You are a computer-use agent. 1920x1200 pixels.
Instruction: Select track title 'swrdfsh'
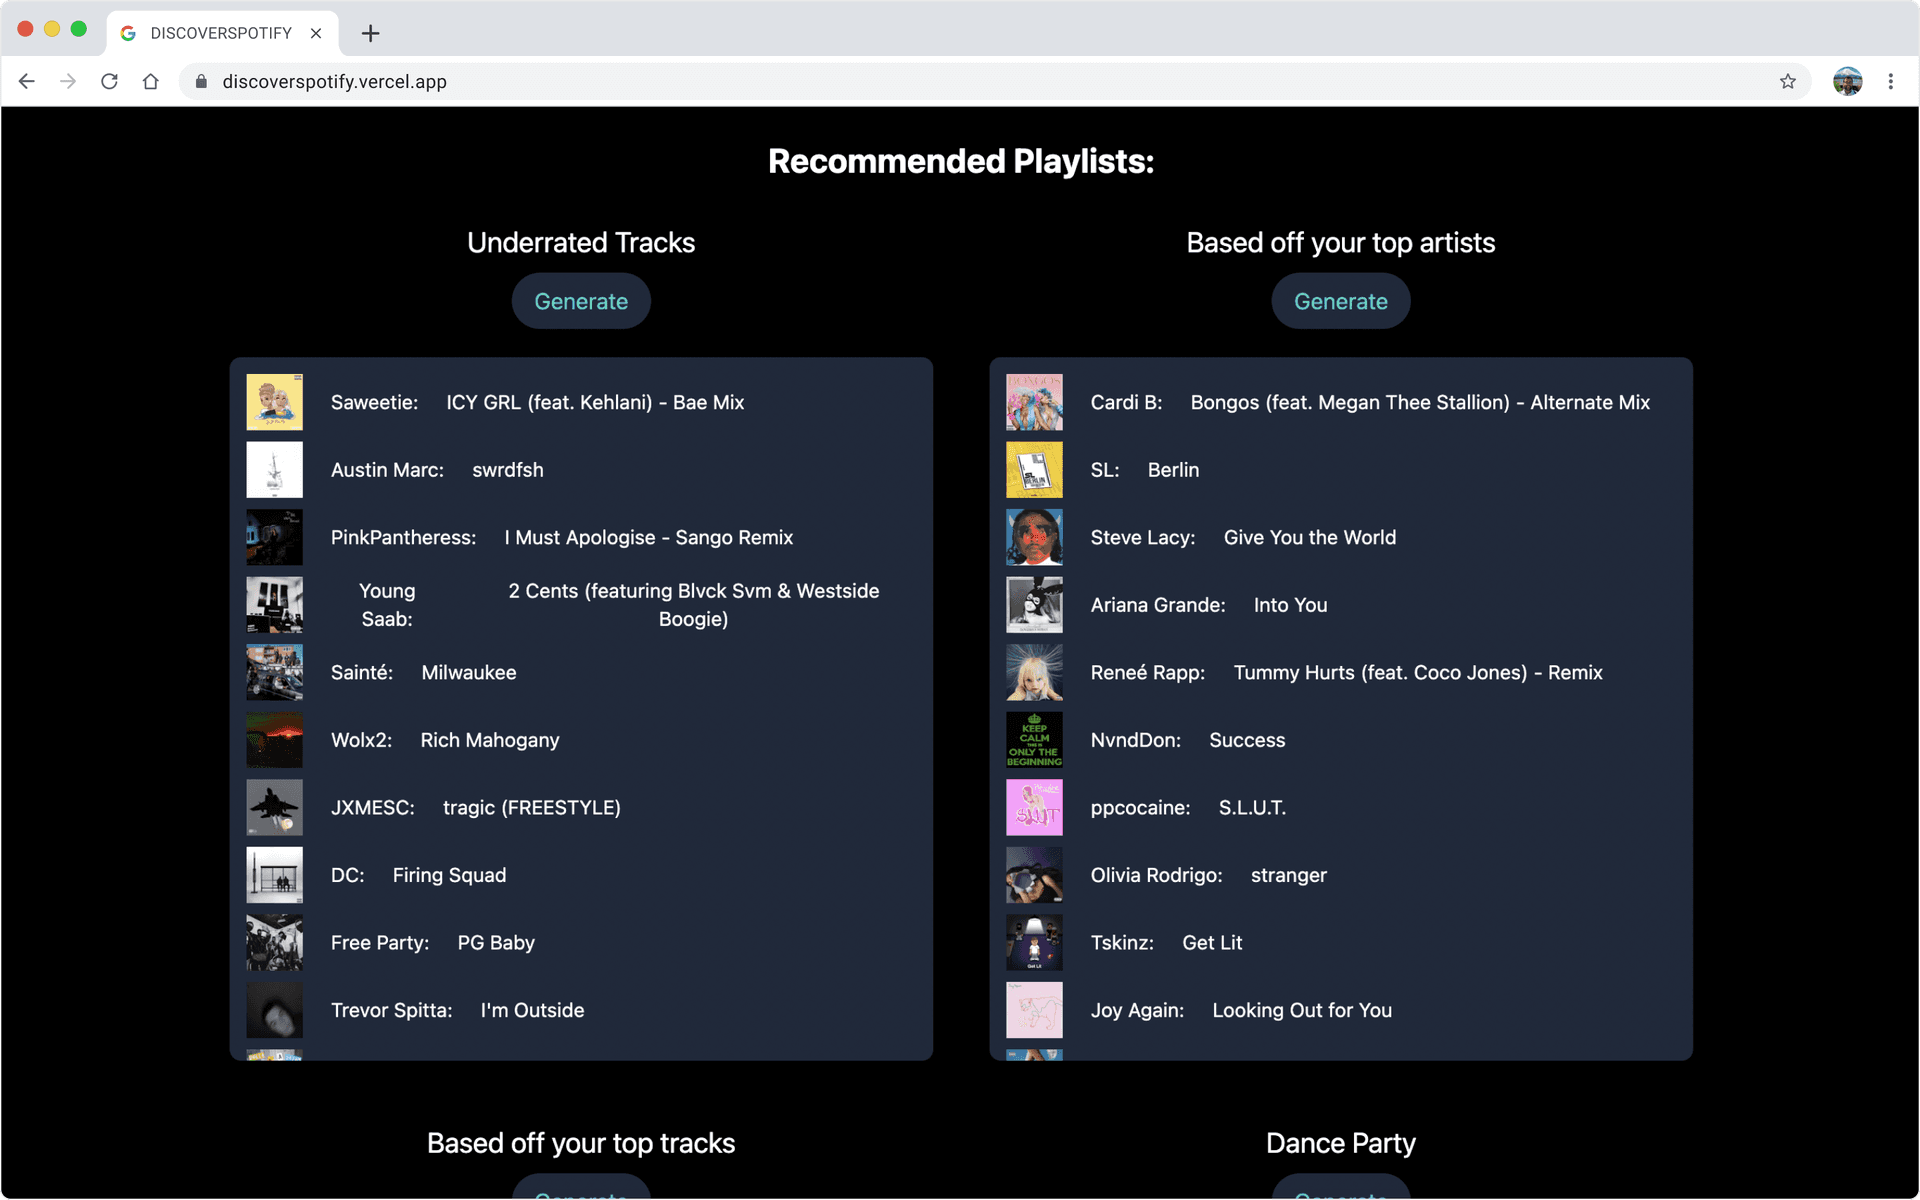click(x=508, y=470)
